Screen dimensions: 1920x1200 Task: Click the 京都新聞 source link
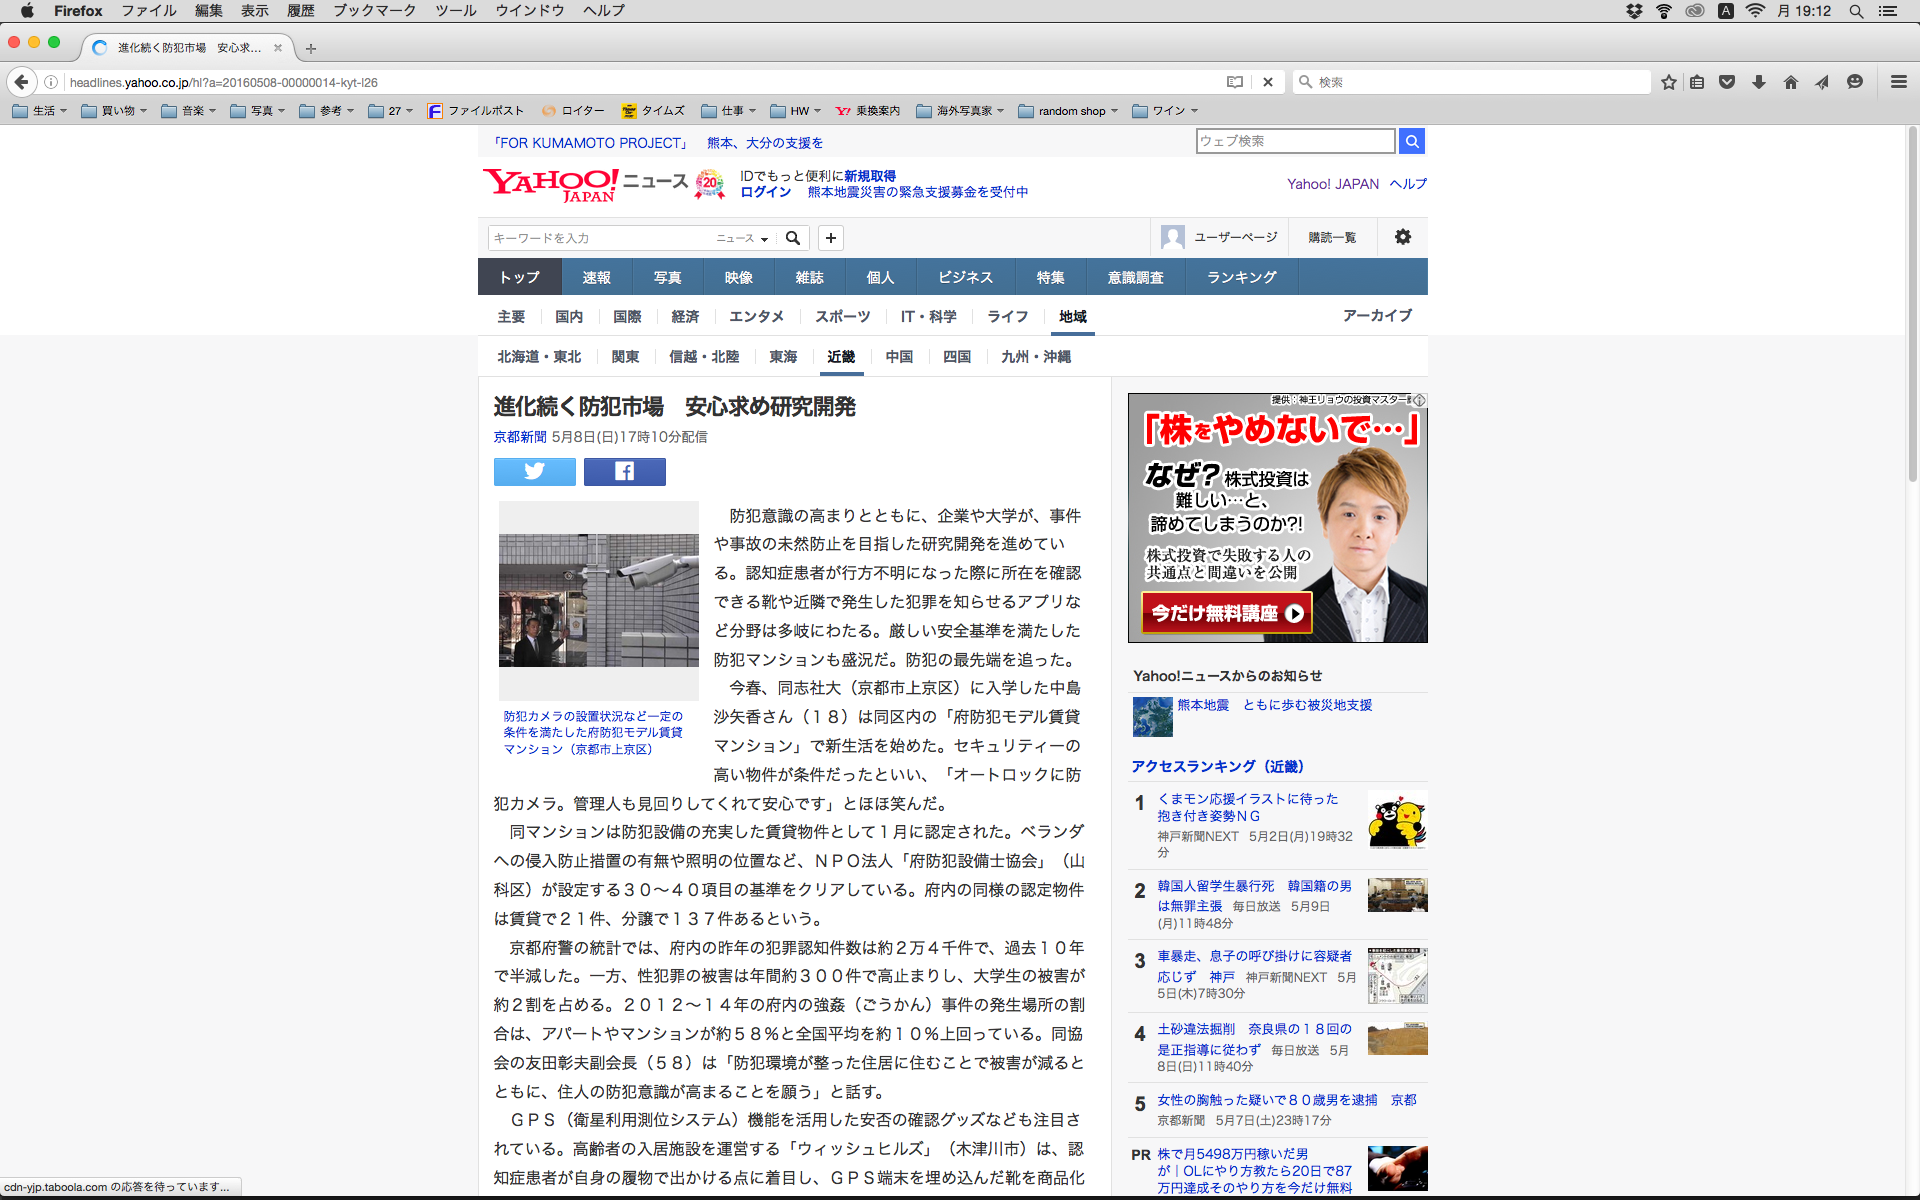coord(519,437)
